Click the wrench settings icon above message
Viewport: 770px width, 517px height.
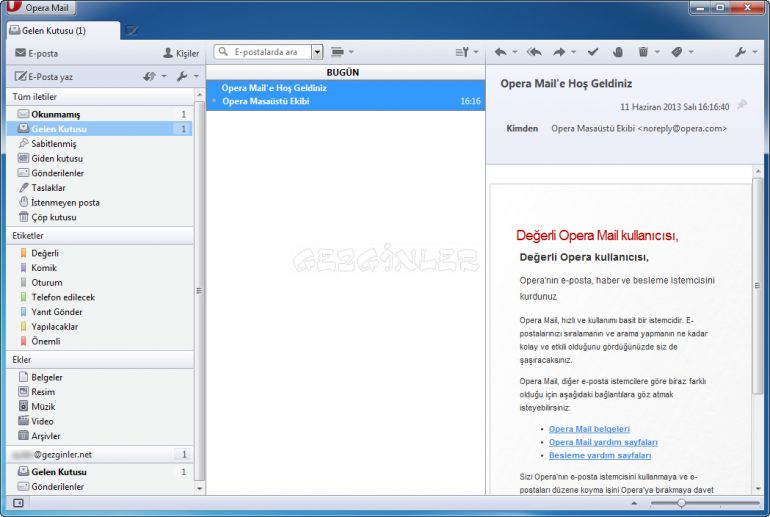[741, 52]
